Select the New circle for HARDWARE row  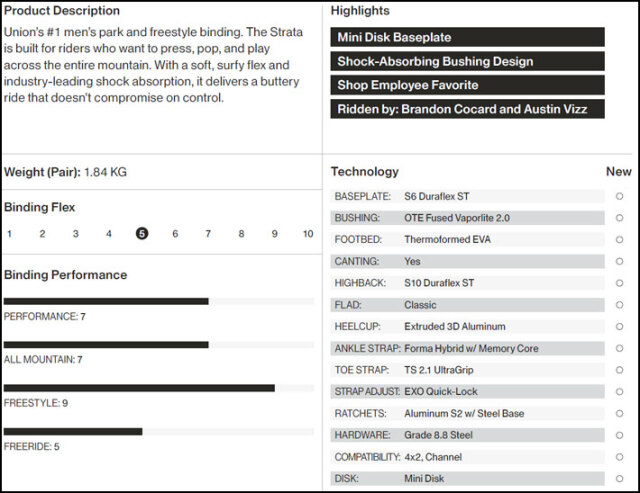pyautogui.click(x=619, y=435)
